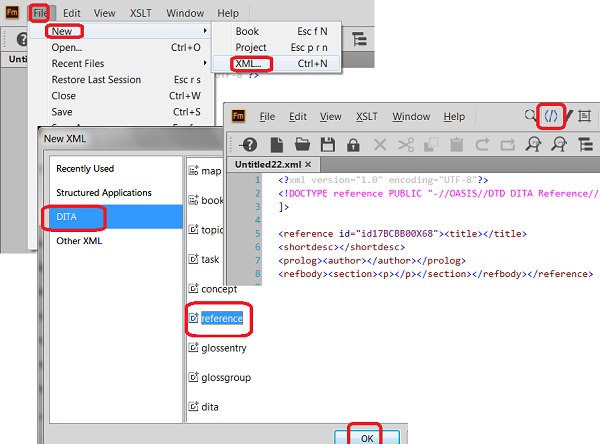Screen dimensions: 600x444
Task: Pick the dita template icon
Action: [x=193, y=406]
